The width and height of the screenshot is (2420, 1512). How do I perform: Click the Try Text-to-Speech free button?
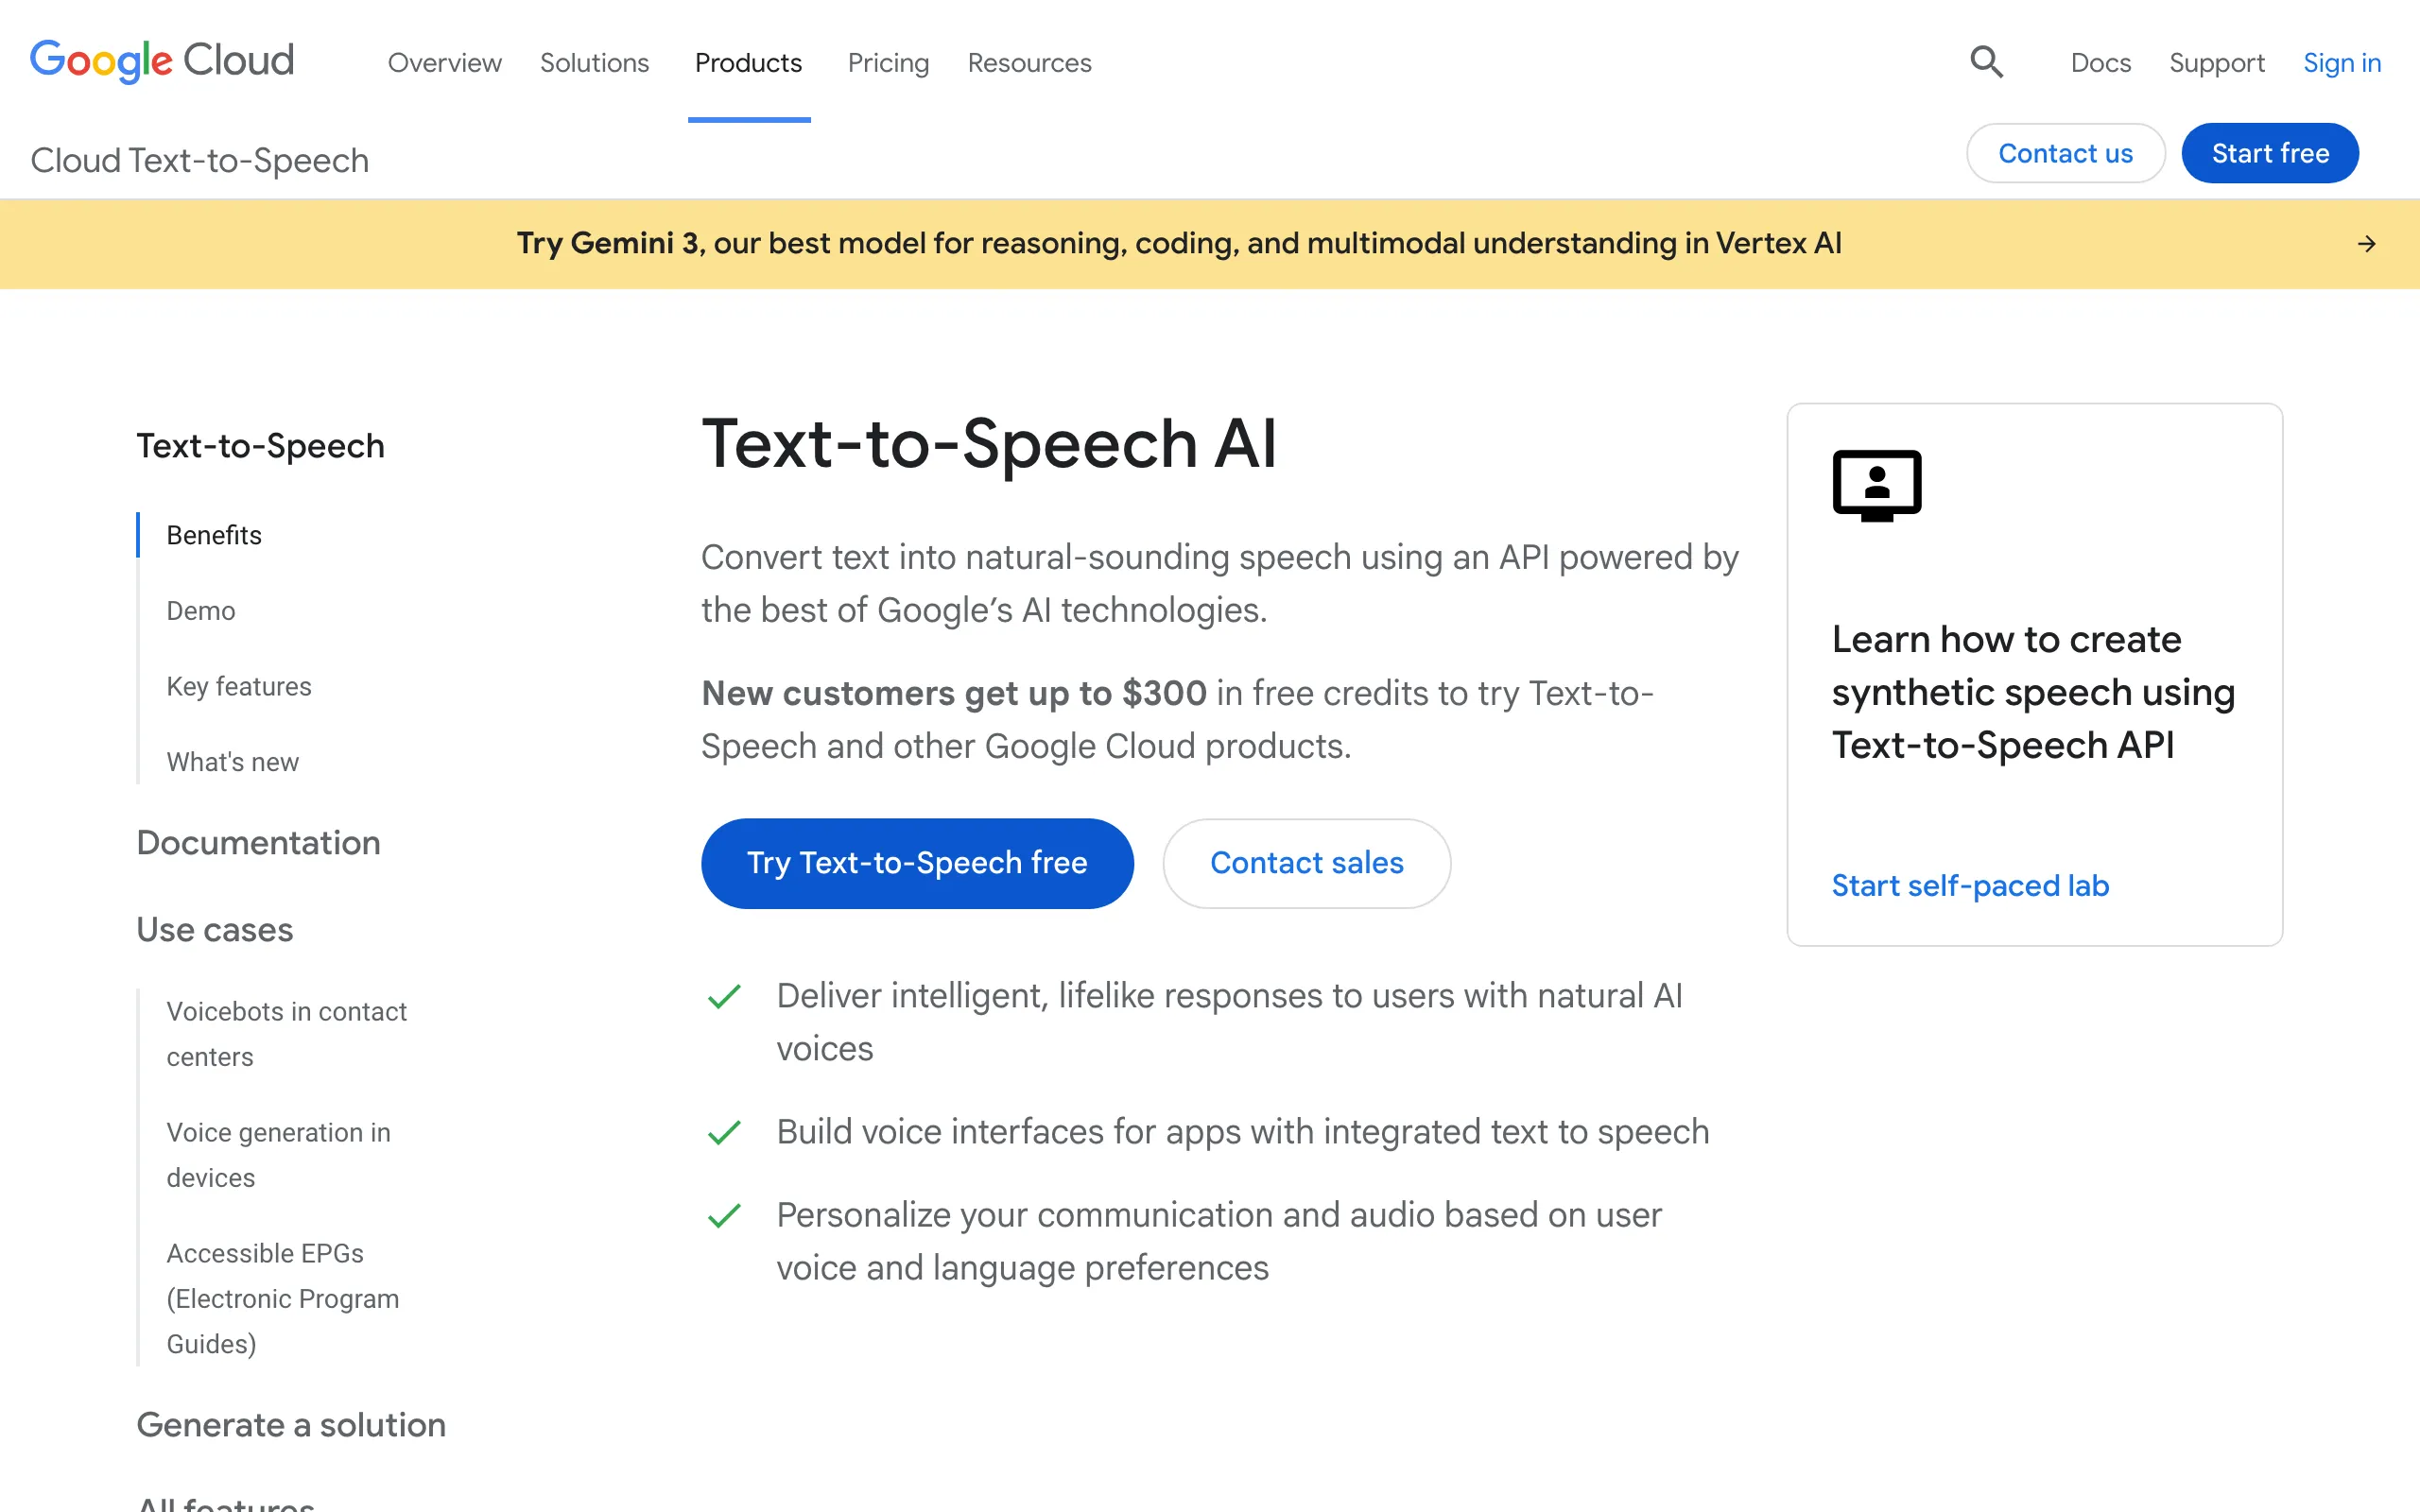917,862
